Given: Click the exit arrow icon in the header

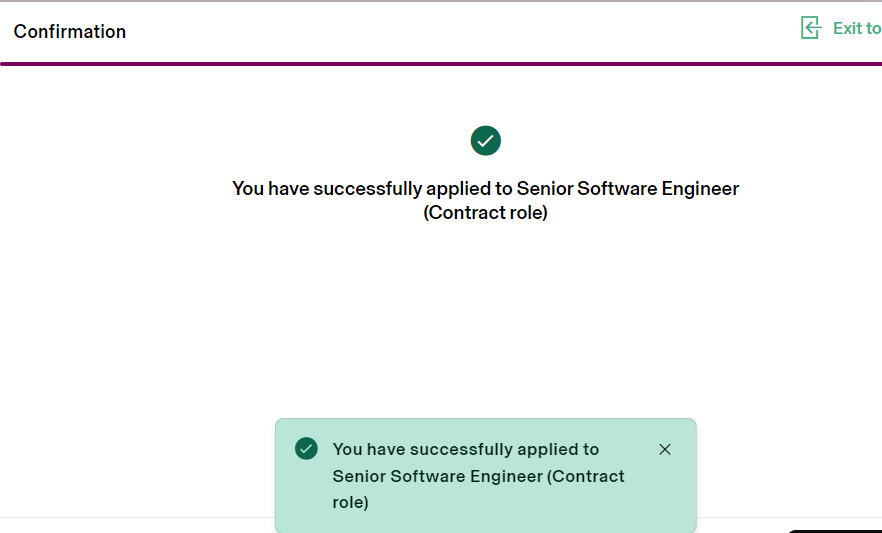Looking at the screenshot, I should 811,28.
